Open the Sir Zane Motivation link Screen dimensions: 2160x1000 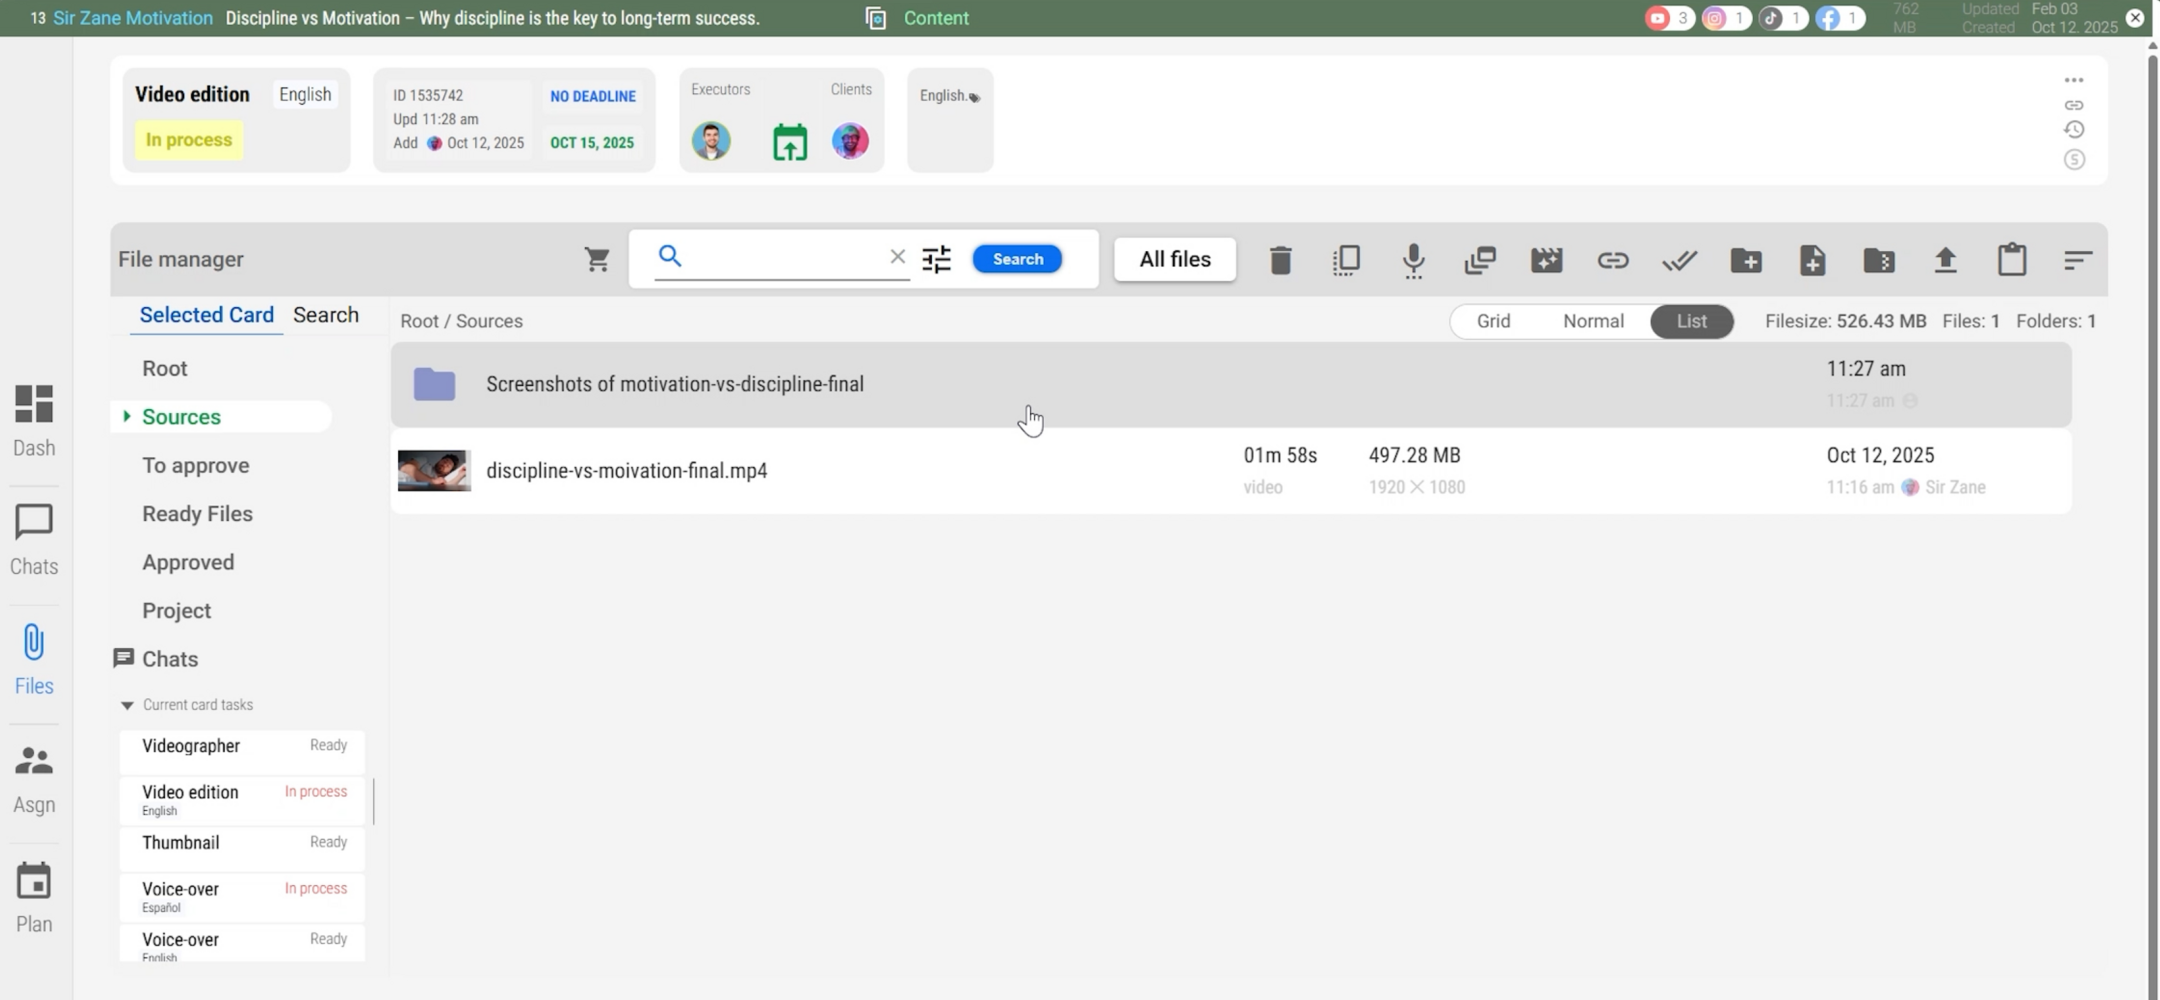(x=133, y=18)
